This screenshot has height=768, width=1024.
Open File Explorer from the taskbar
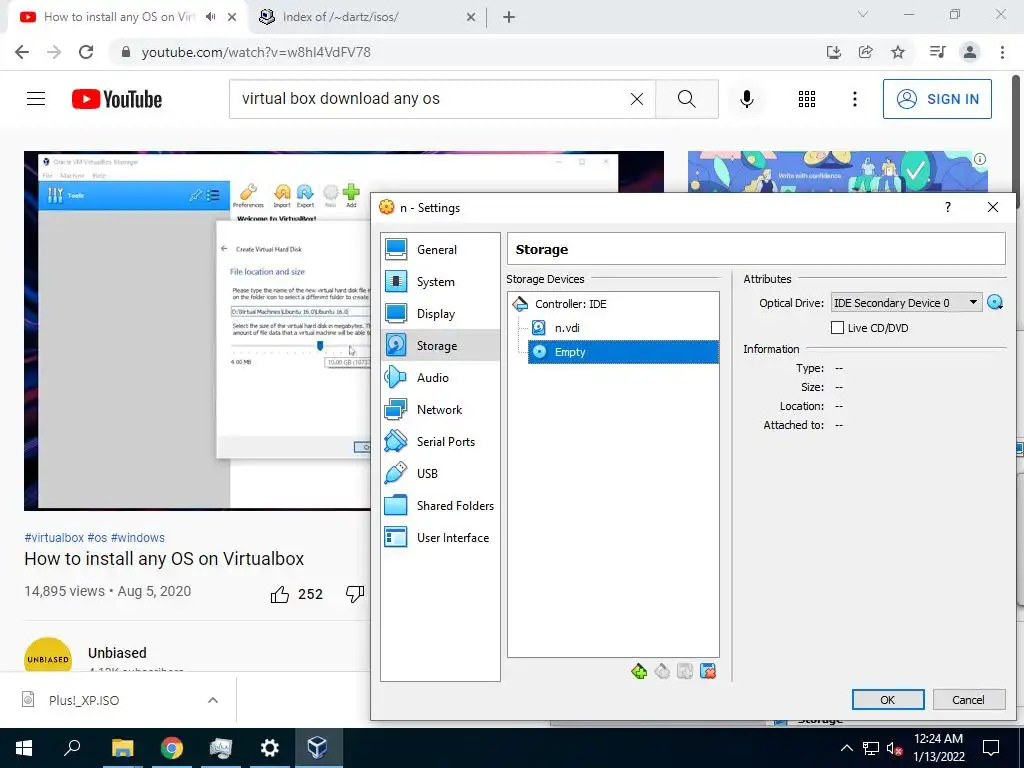tap(122, 748)
